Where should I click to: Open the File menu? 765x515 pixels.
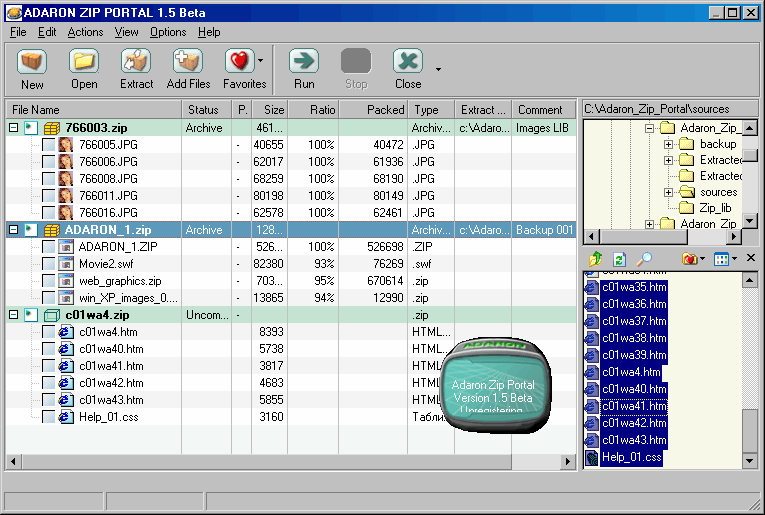[18, 32]
